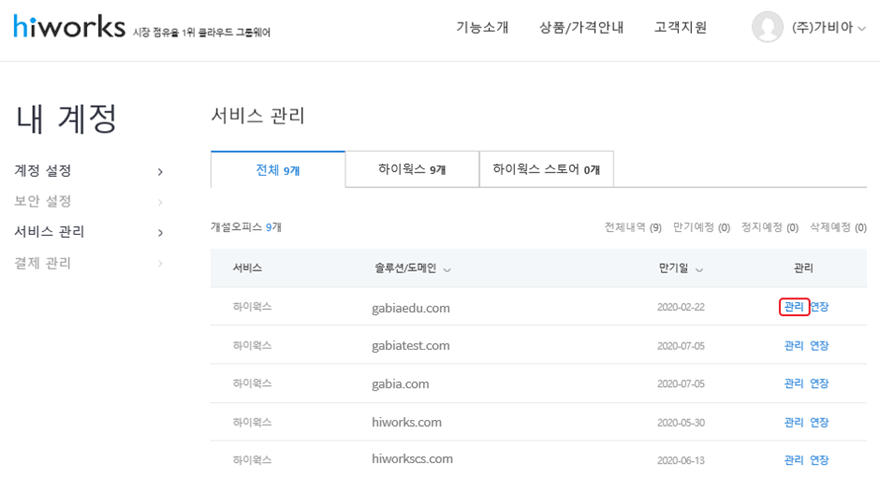The height and width of the screenshot is (478, 880).
Task: Sort by 솔루션/도메인 column header
Action: [411, 269]
